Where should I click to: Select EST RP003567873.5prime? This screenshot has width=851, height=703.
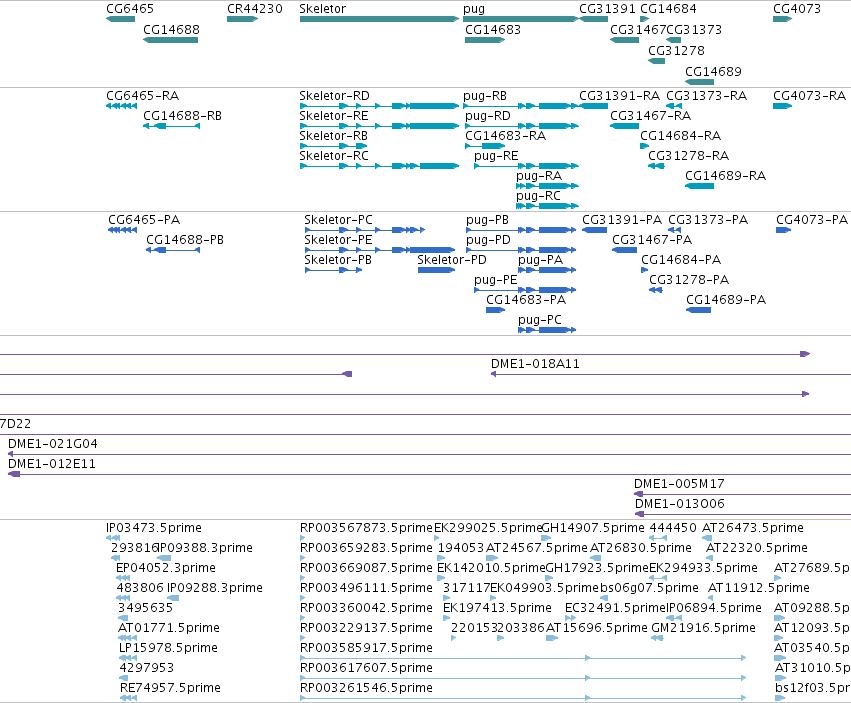click(366, 528)
